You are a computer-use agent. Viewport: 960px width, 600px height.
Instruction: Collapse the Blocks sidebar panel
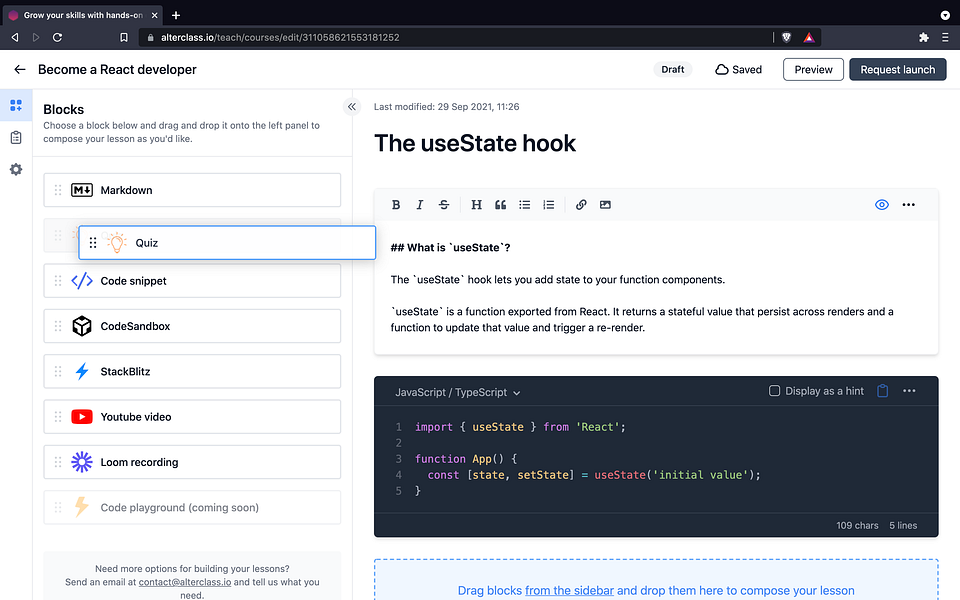click(351, 107)
